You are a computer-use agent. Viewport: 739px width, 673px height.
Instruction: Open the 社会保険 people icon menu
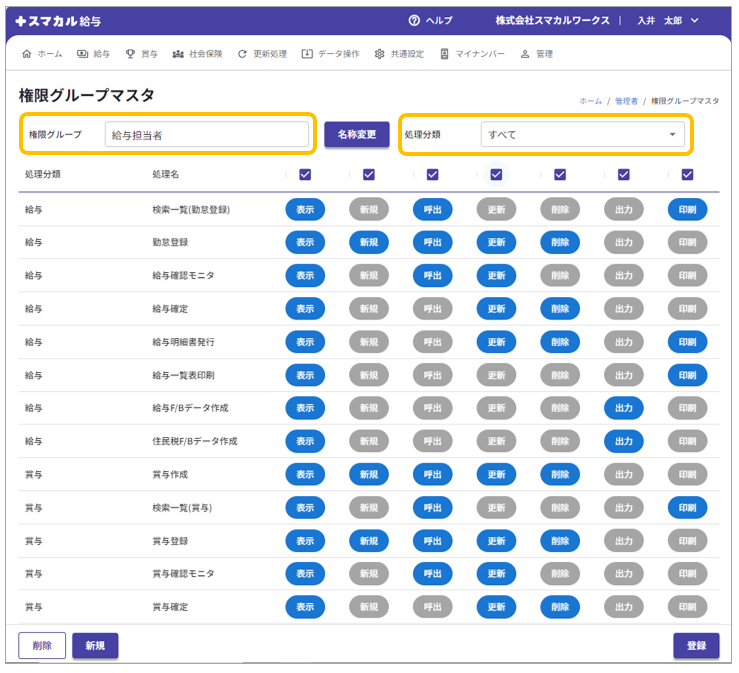coord(178,54)
